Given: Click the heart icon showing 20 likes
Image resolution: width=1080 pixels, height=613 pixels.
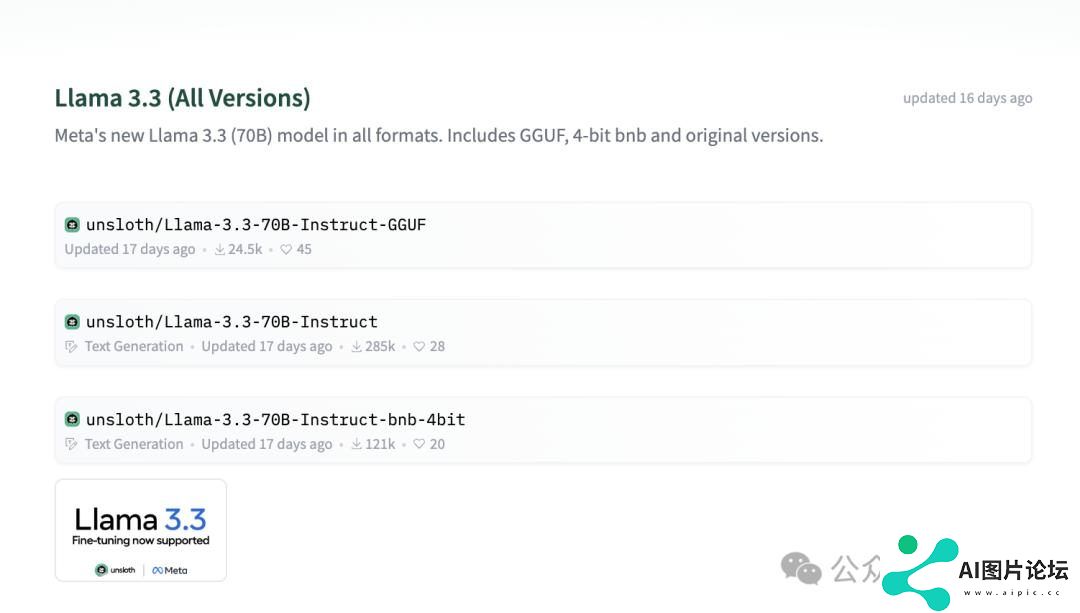Looking at the screenshot, I should 419,444.
